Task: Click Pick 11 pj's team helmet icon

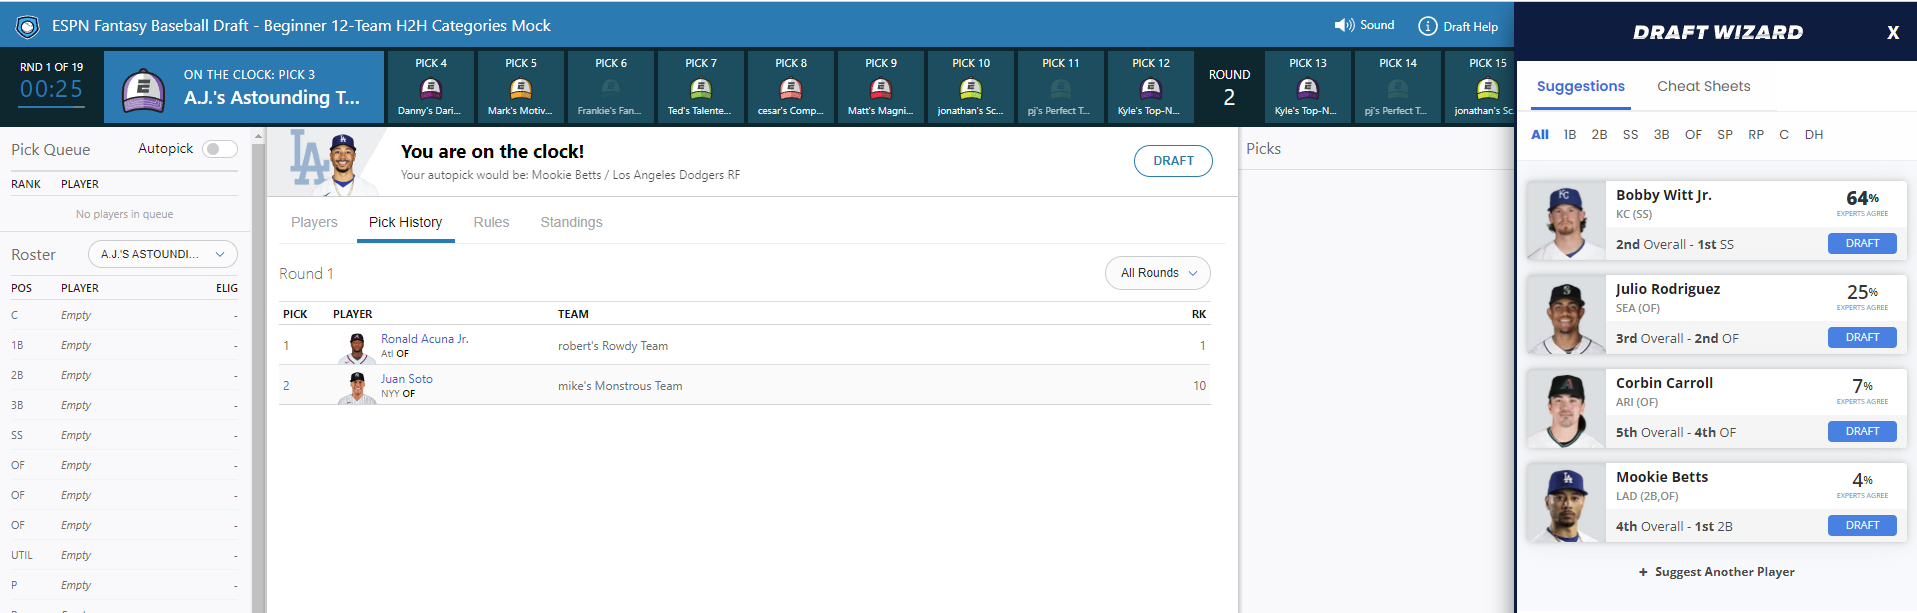Action: 1061,88
